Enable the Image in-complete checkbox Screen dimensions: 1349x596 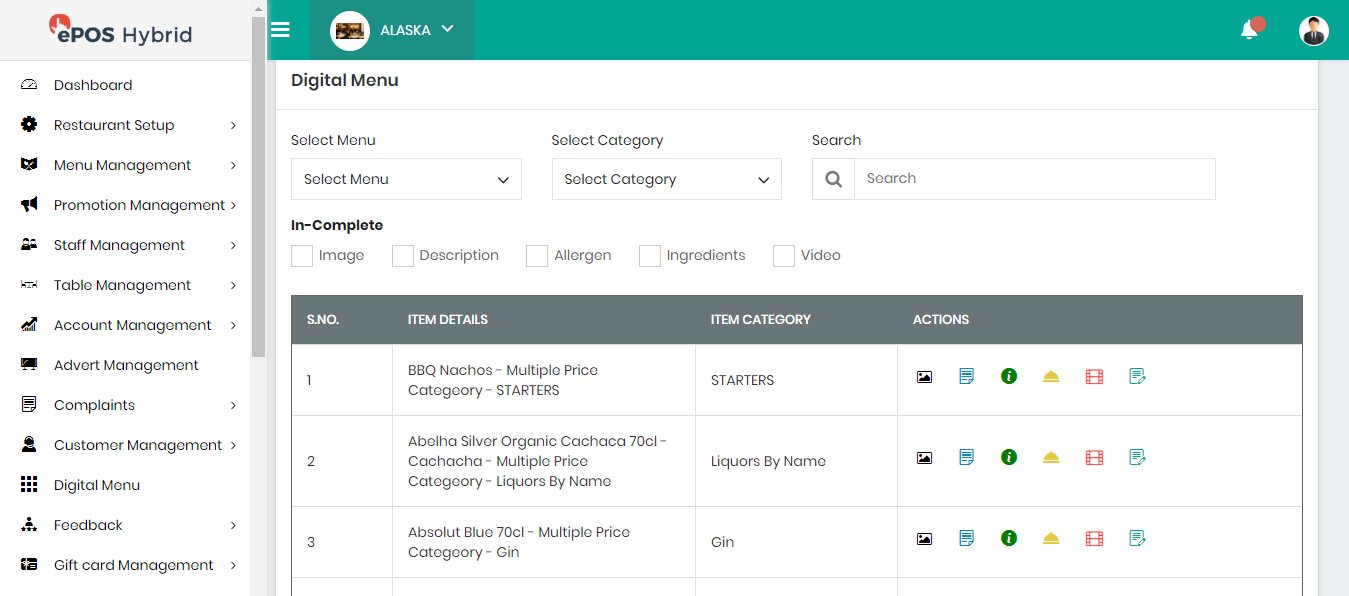(302, 256)
